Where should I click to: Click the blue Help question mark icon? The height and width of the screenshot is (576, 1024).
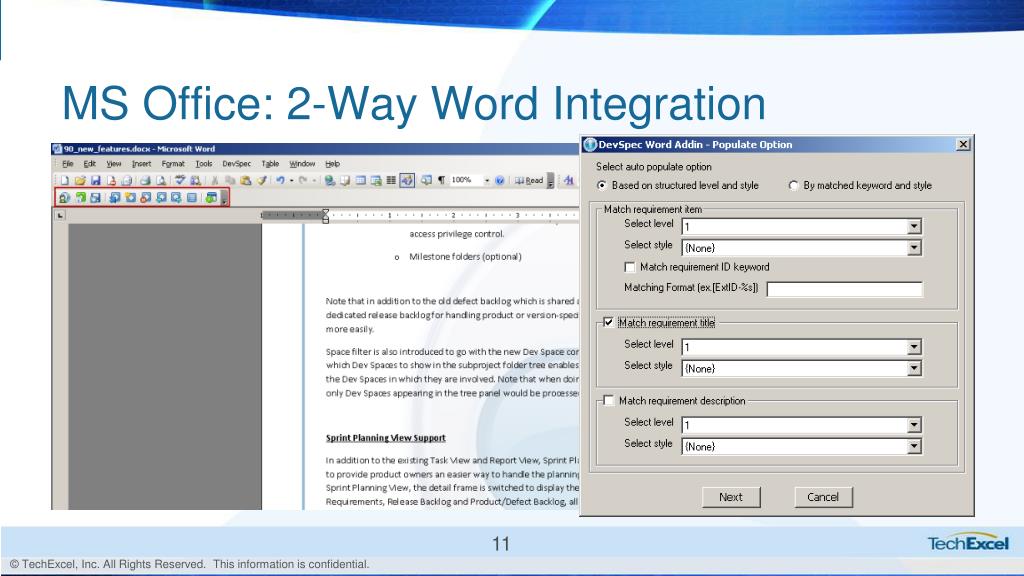tap(500, 180)
